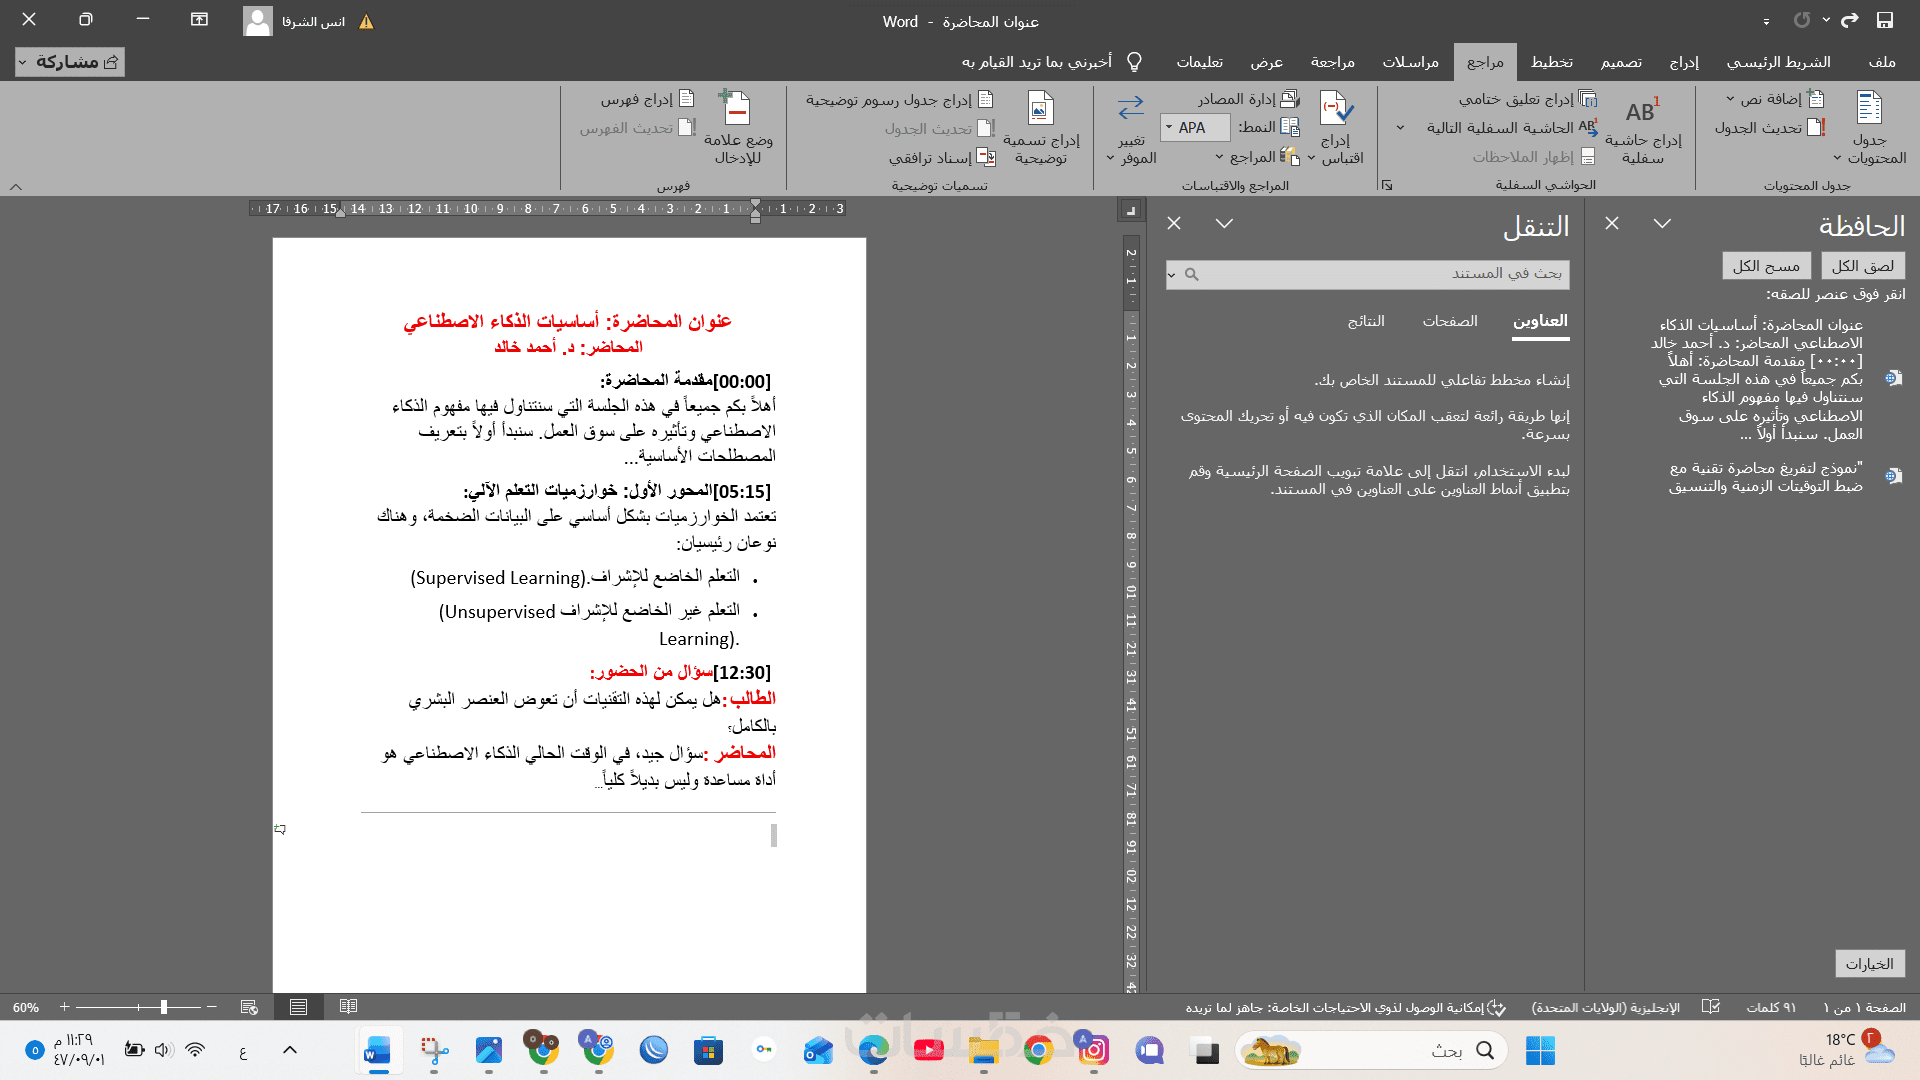This screenshot has width=1920, height=1080.
Task: Open Google Chrome from taskbar
Action: [1038, 1051]
